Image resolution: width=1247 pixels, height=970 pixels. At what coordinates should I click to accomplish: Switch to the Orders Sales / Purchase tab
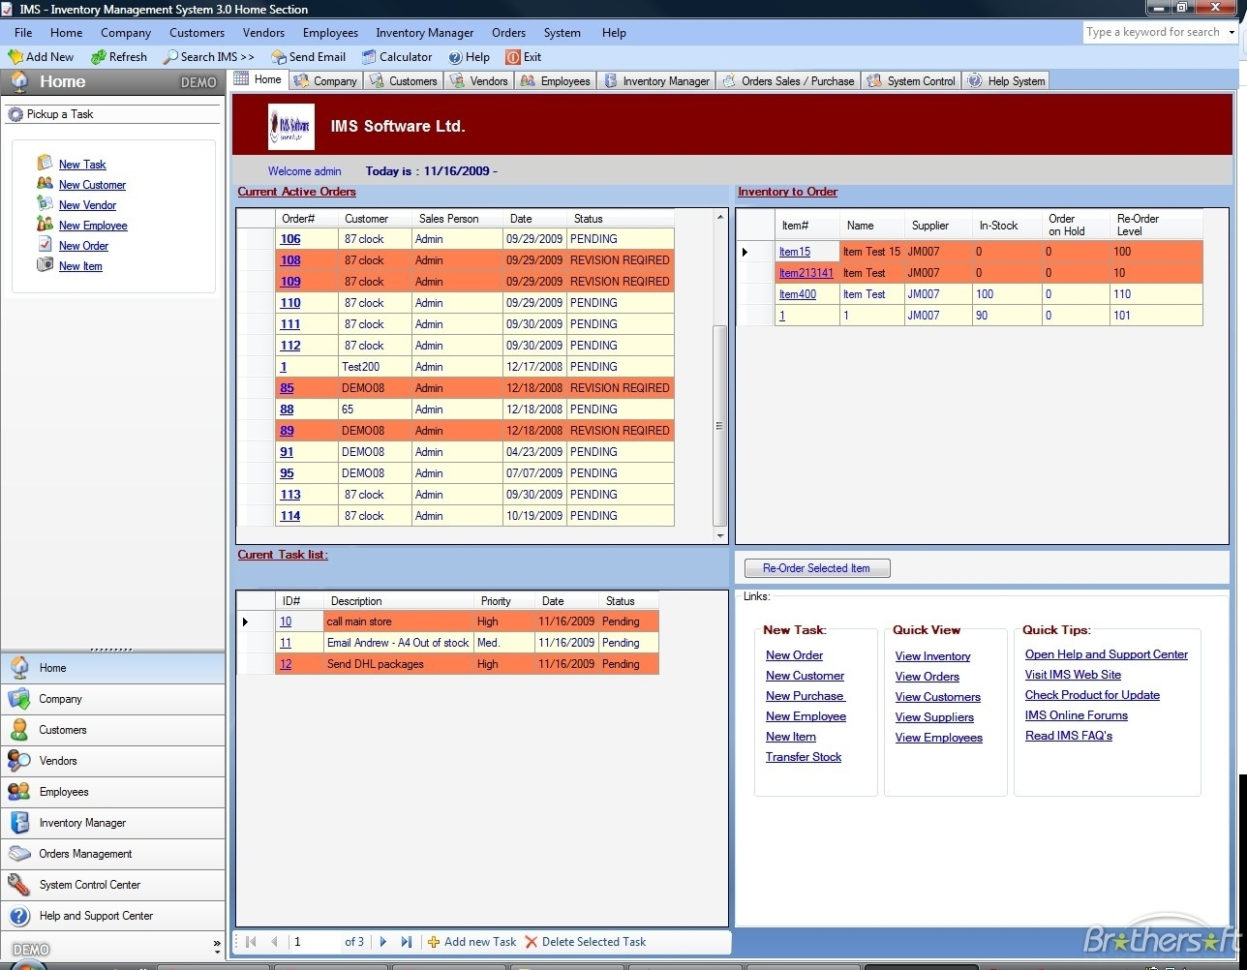pyautogui.click(x=794, y=80)
